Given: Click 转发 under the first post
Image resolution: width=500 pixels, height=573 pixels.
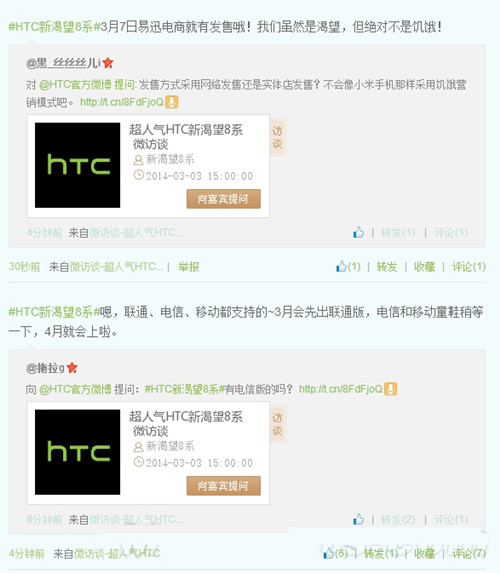Looking at the screenshot, I should pyautogui.click(x=387, y=267).
